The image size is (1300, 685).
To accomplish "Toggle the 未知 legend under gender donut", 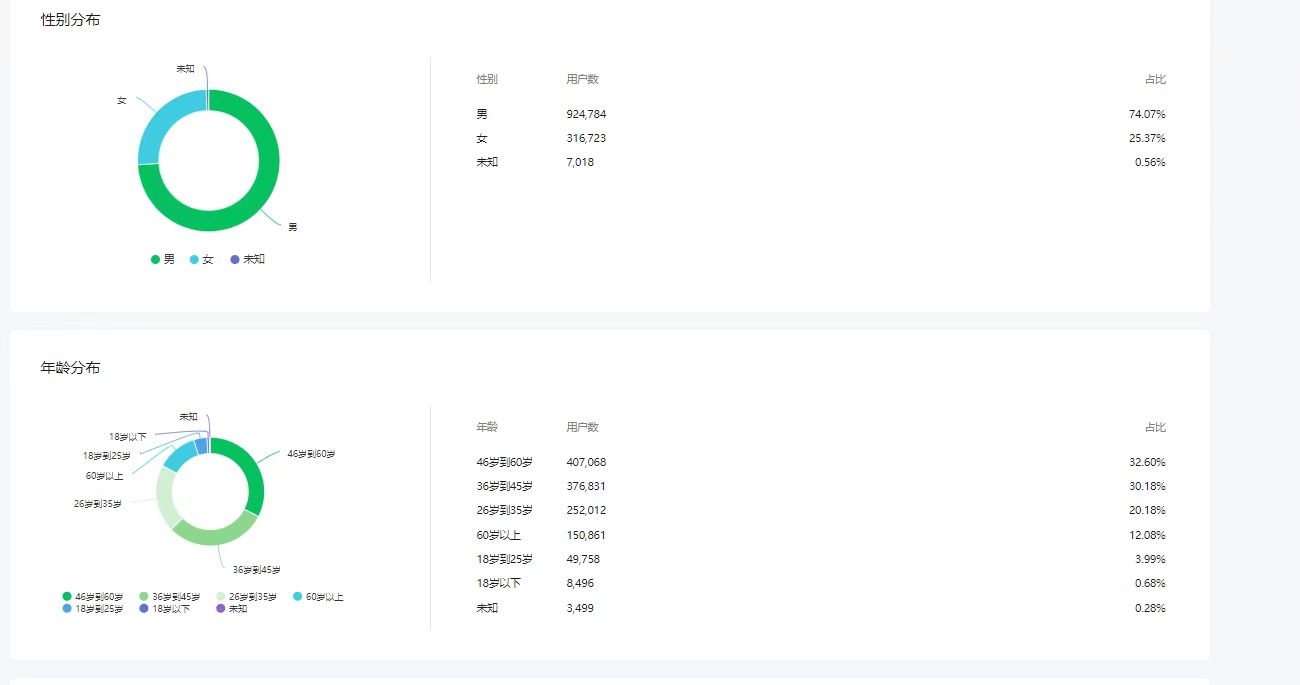I will 247,259.
